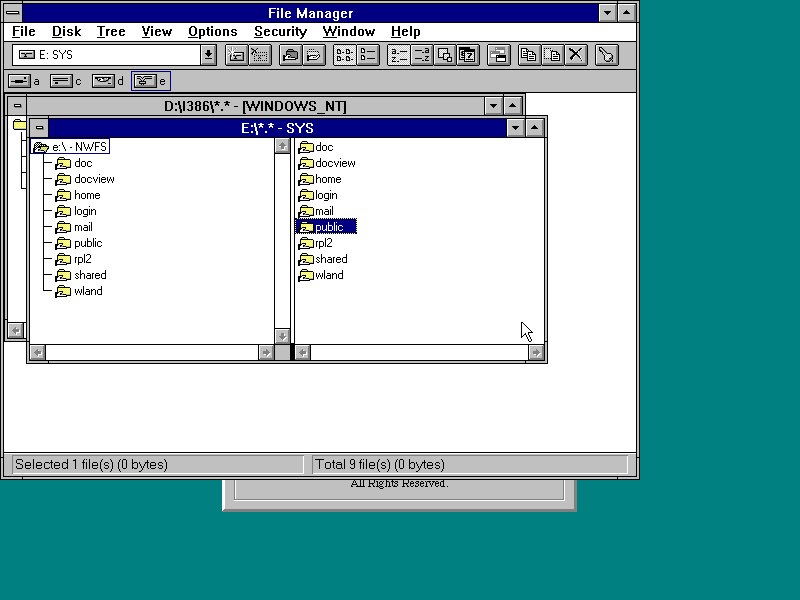Click docview folder in the right file list

pyautogui.click(x=327, y=163)
